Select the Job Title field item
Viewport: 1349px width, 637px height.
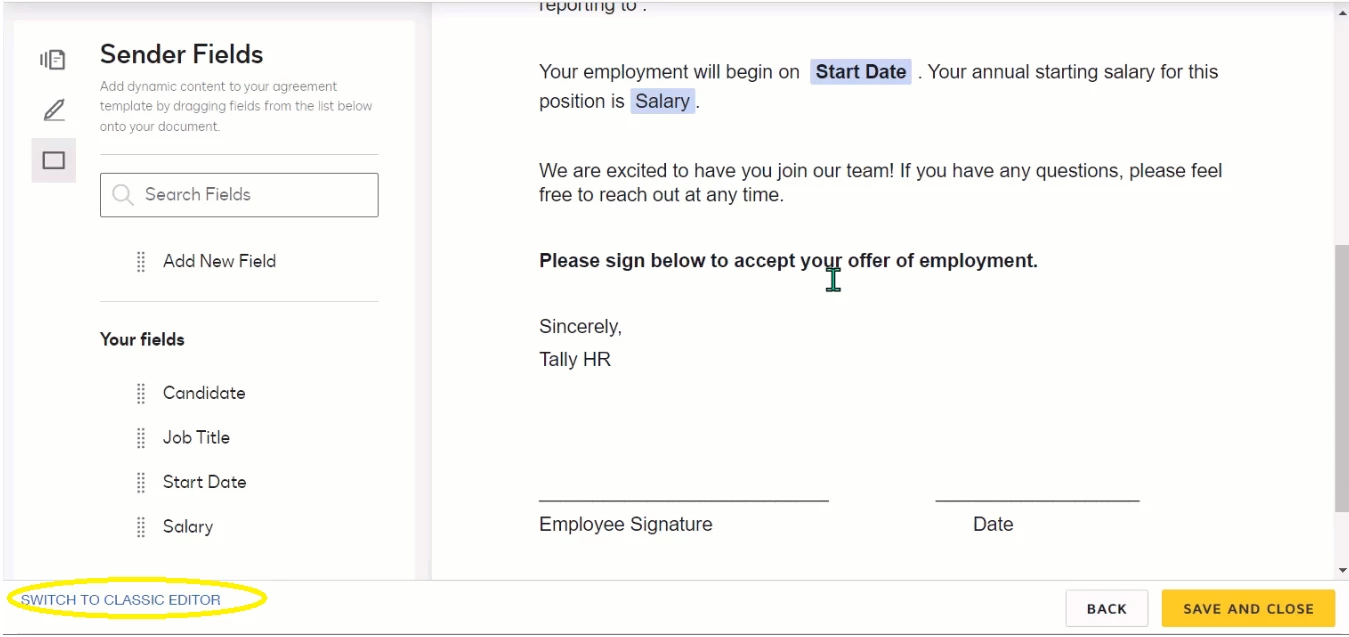196,438
